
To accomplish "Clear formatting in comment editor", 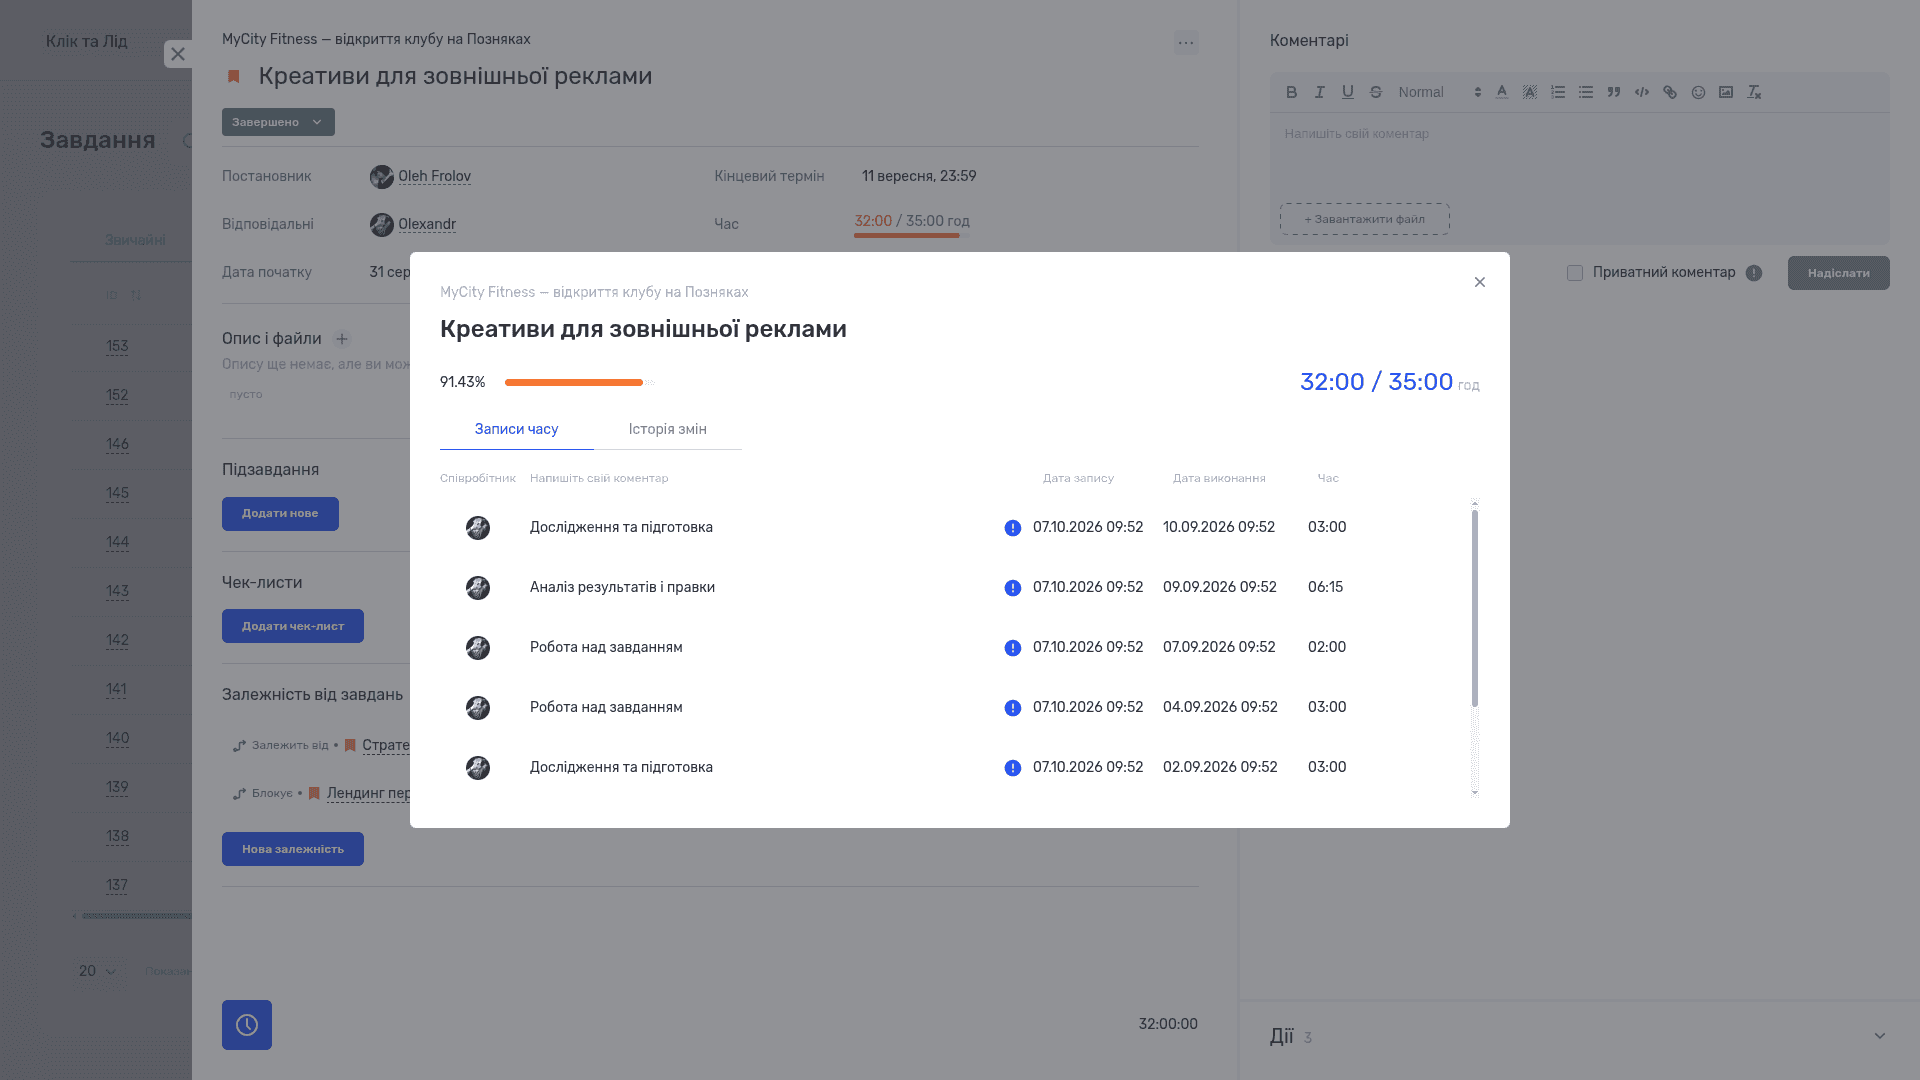I will tap(1753, 92).
